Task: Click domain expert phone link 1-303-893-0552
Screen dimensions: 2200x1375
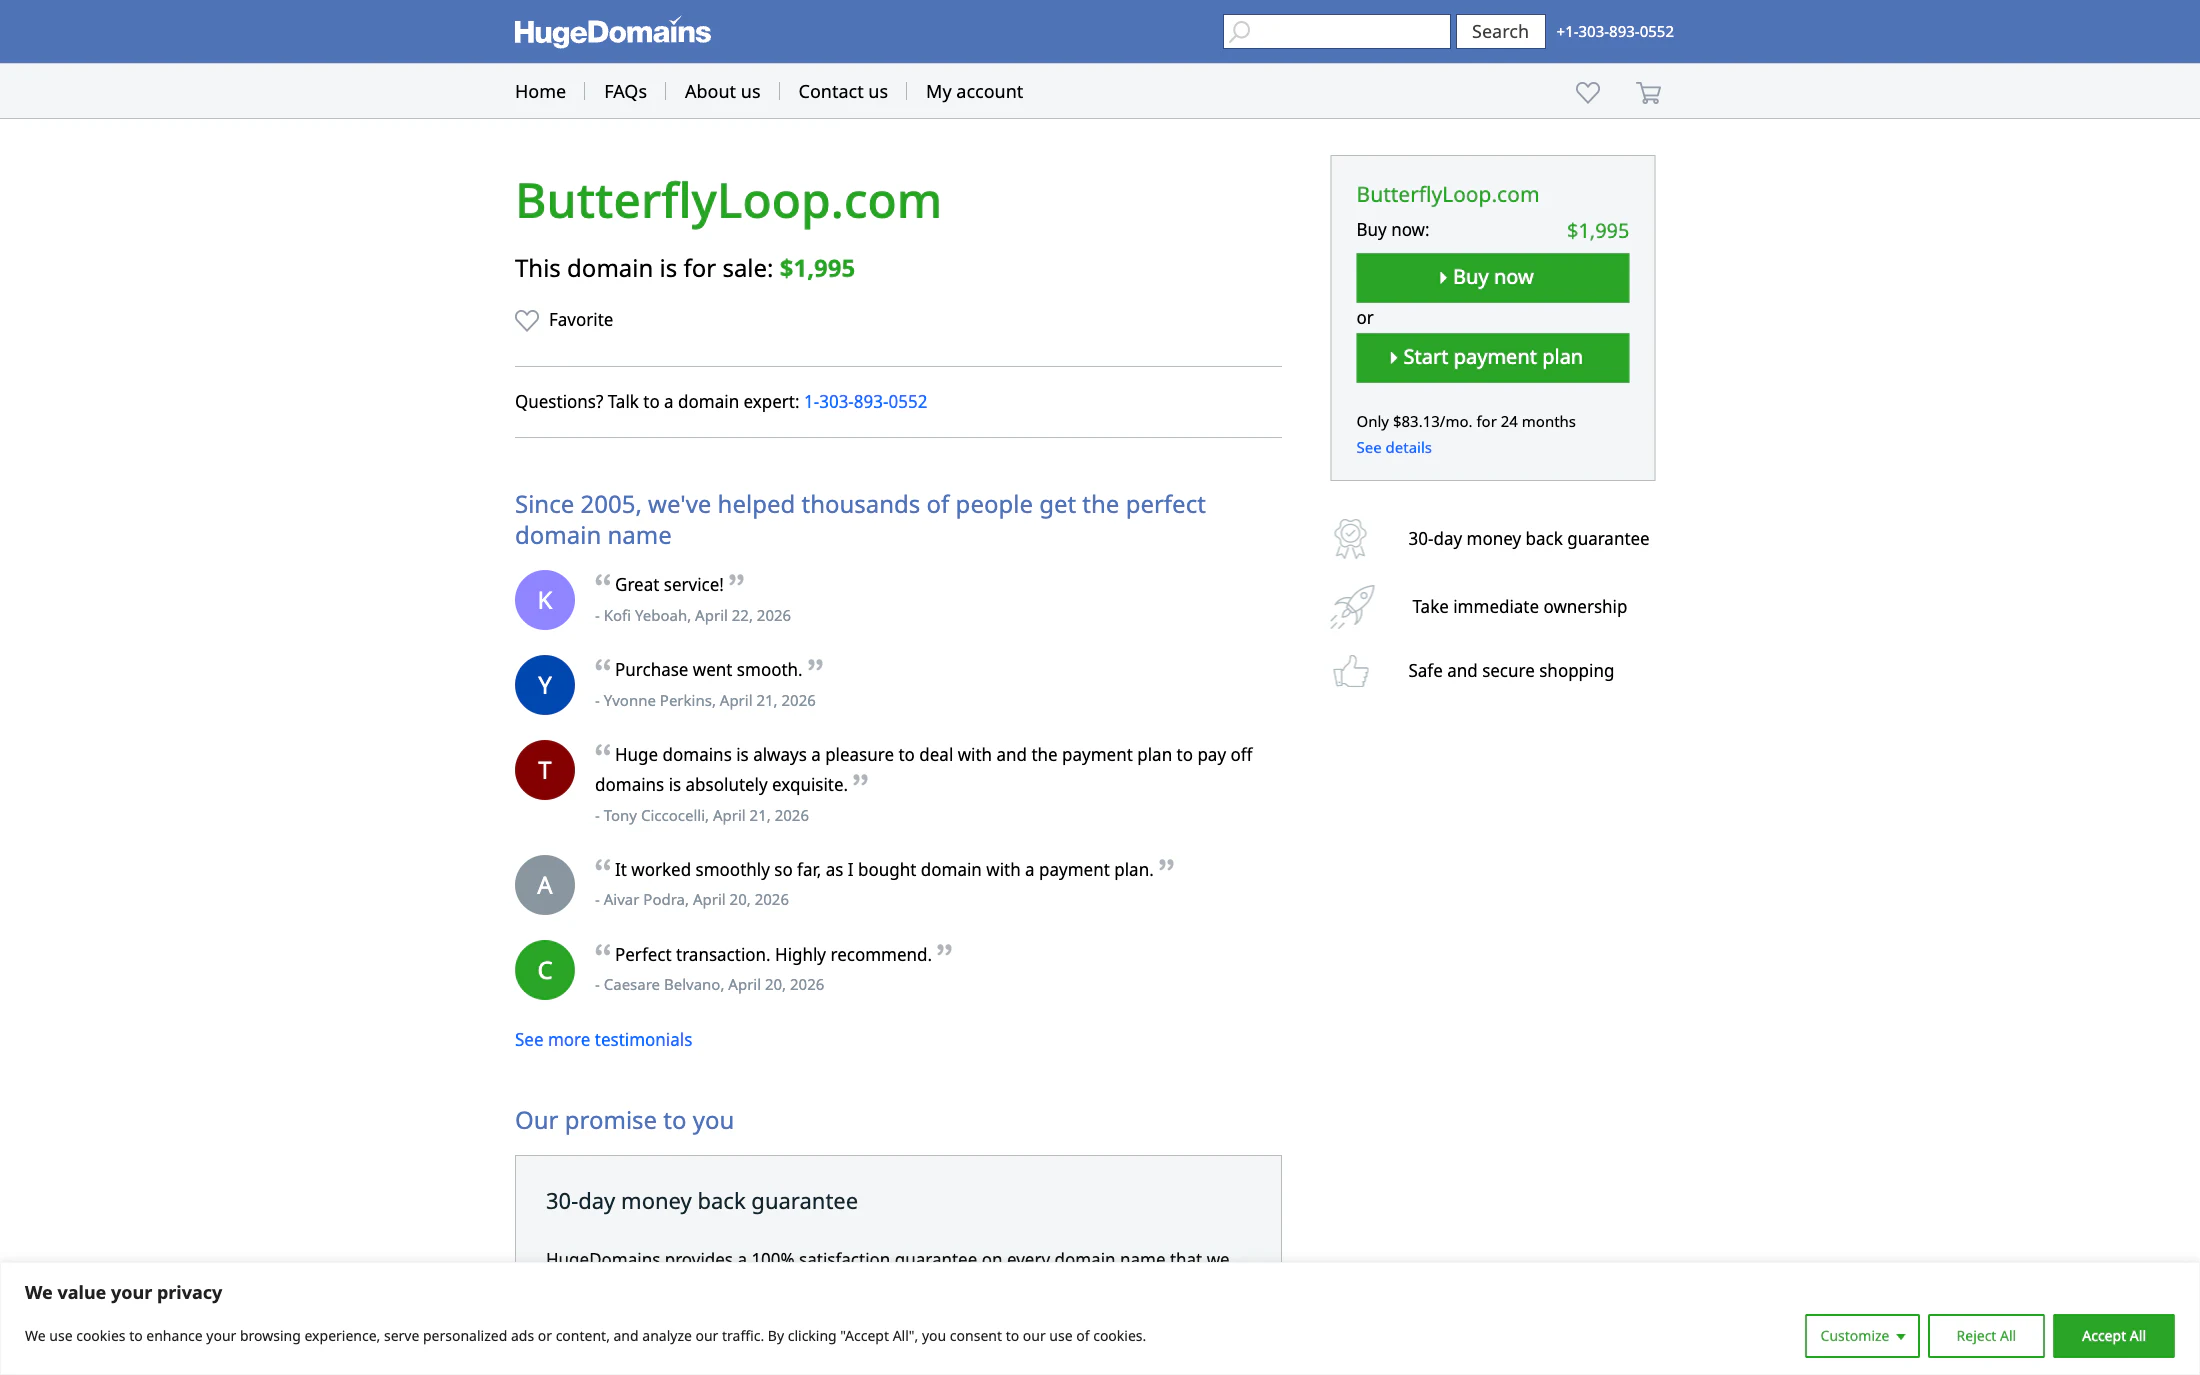Action: [x=865, y=402]
